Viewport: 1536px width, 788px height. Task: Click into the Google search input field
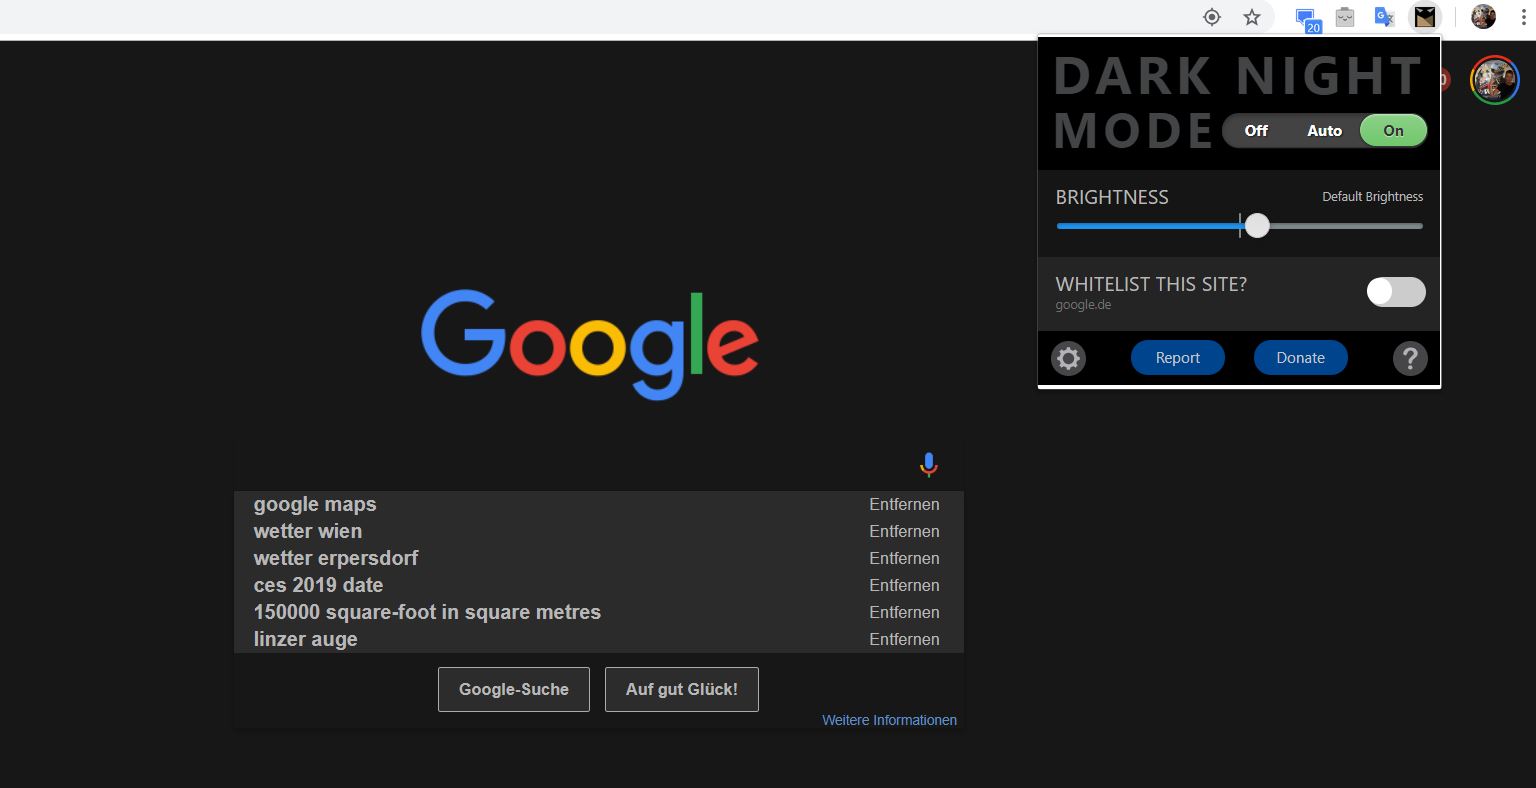pyautogui.click(x=570, y=465)
